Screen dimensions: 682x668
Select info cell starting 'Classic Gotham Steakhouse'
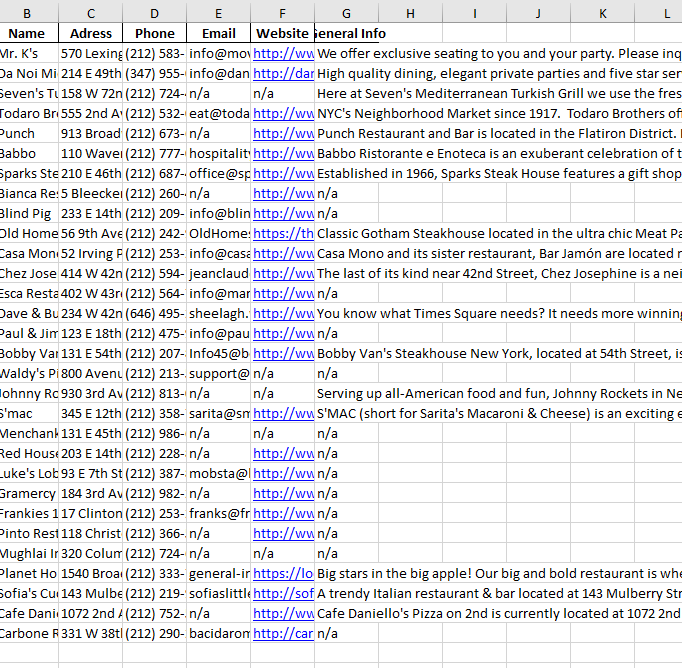click(x=498, y=234)
